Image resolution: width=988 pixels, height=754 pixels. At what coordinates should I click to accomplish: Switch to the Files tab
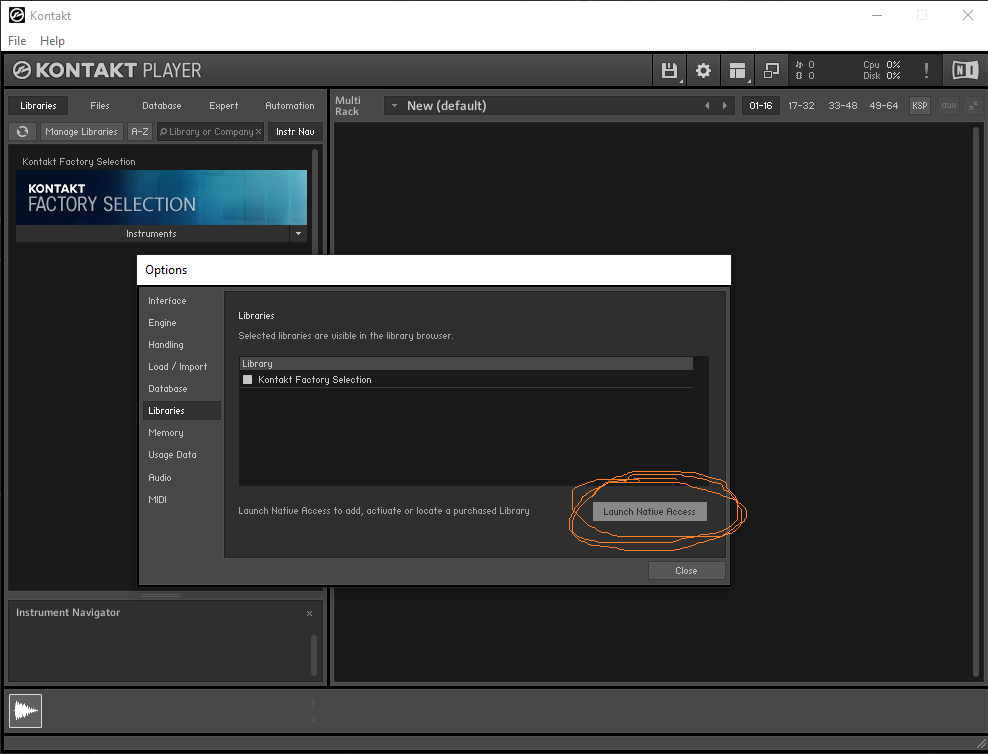pyautogui.click(x=100, y=106)
